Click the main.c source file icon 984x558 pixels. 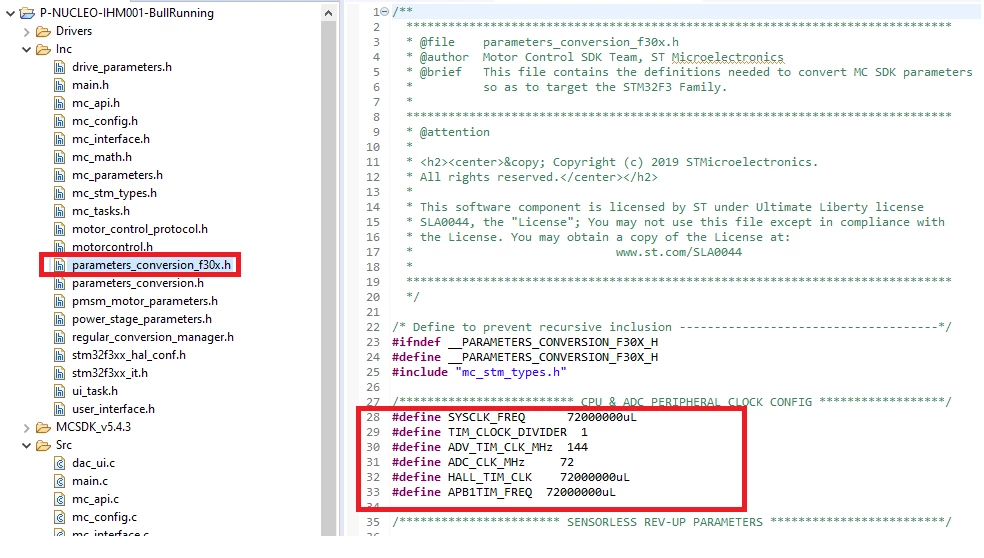pos(60,481)
